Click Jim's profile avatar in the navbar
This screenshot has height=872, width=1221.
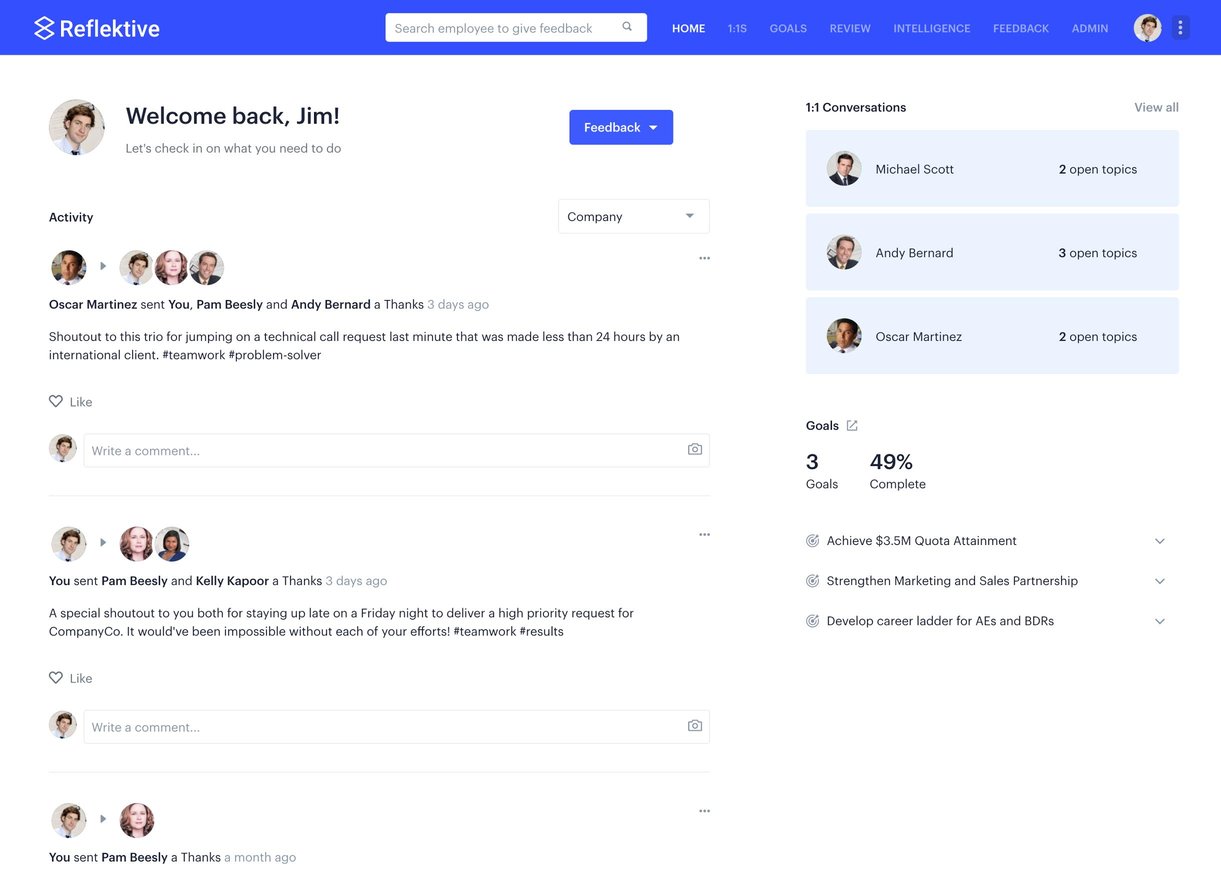[1147, 27]
